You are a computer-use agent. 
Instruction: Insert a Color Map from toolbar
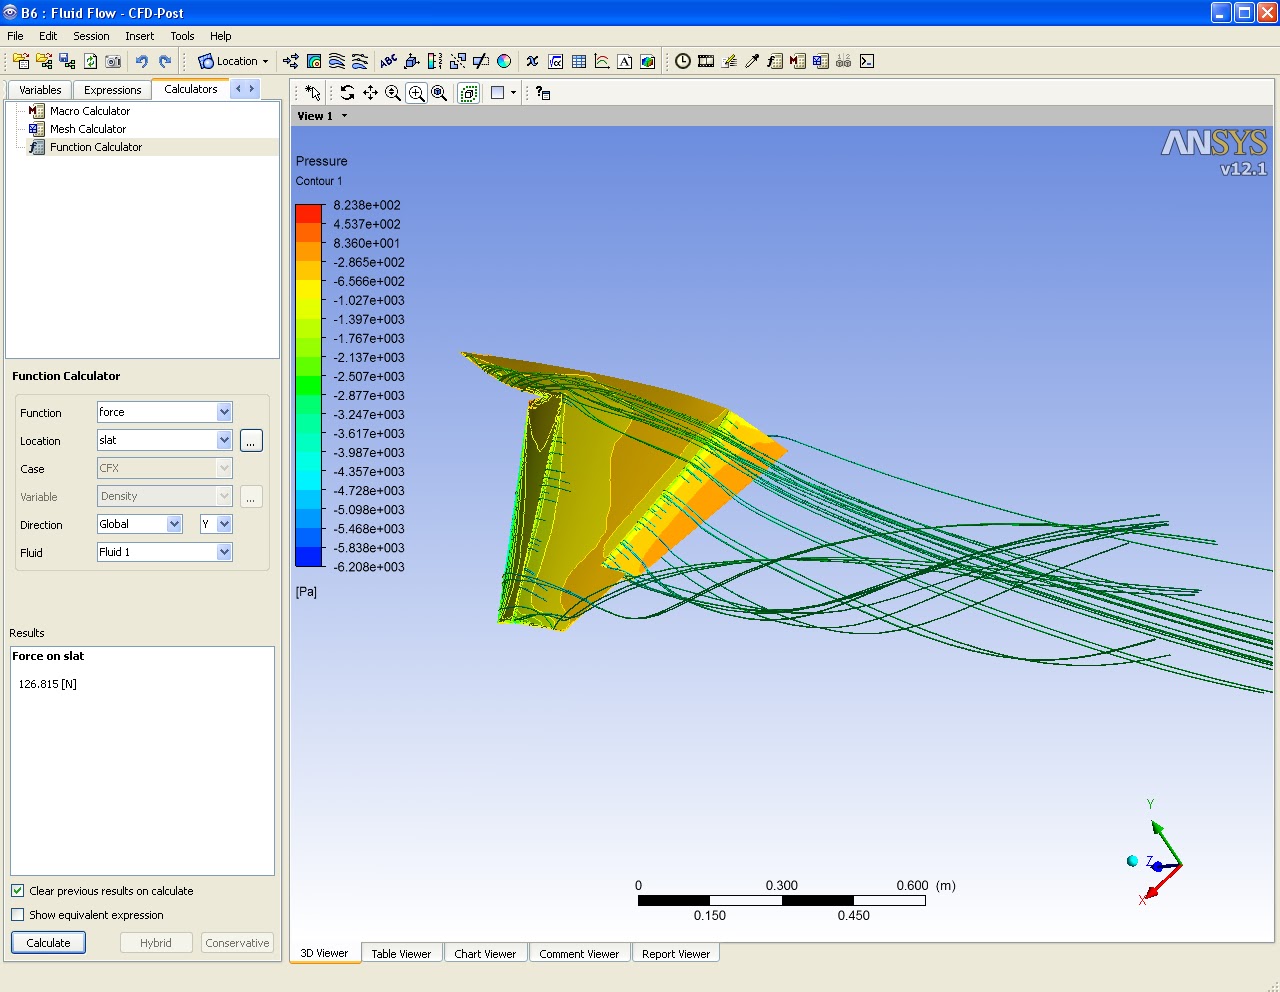504,61
